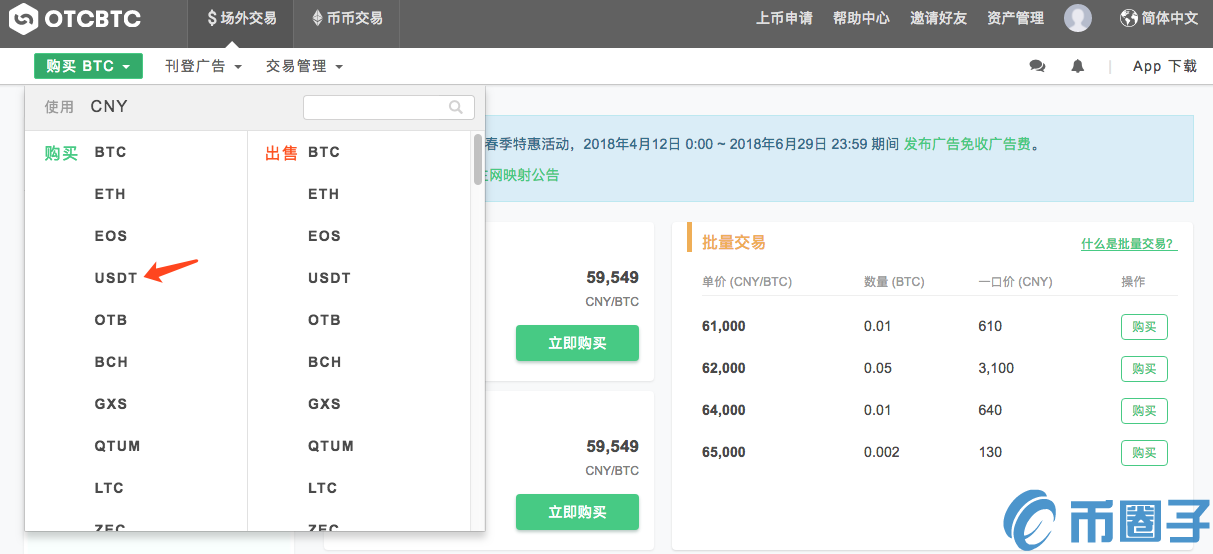Click the globe language icon

point(1129,18)
